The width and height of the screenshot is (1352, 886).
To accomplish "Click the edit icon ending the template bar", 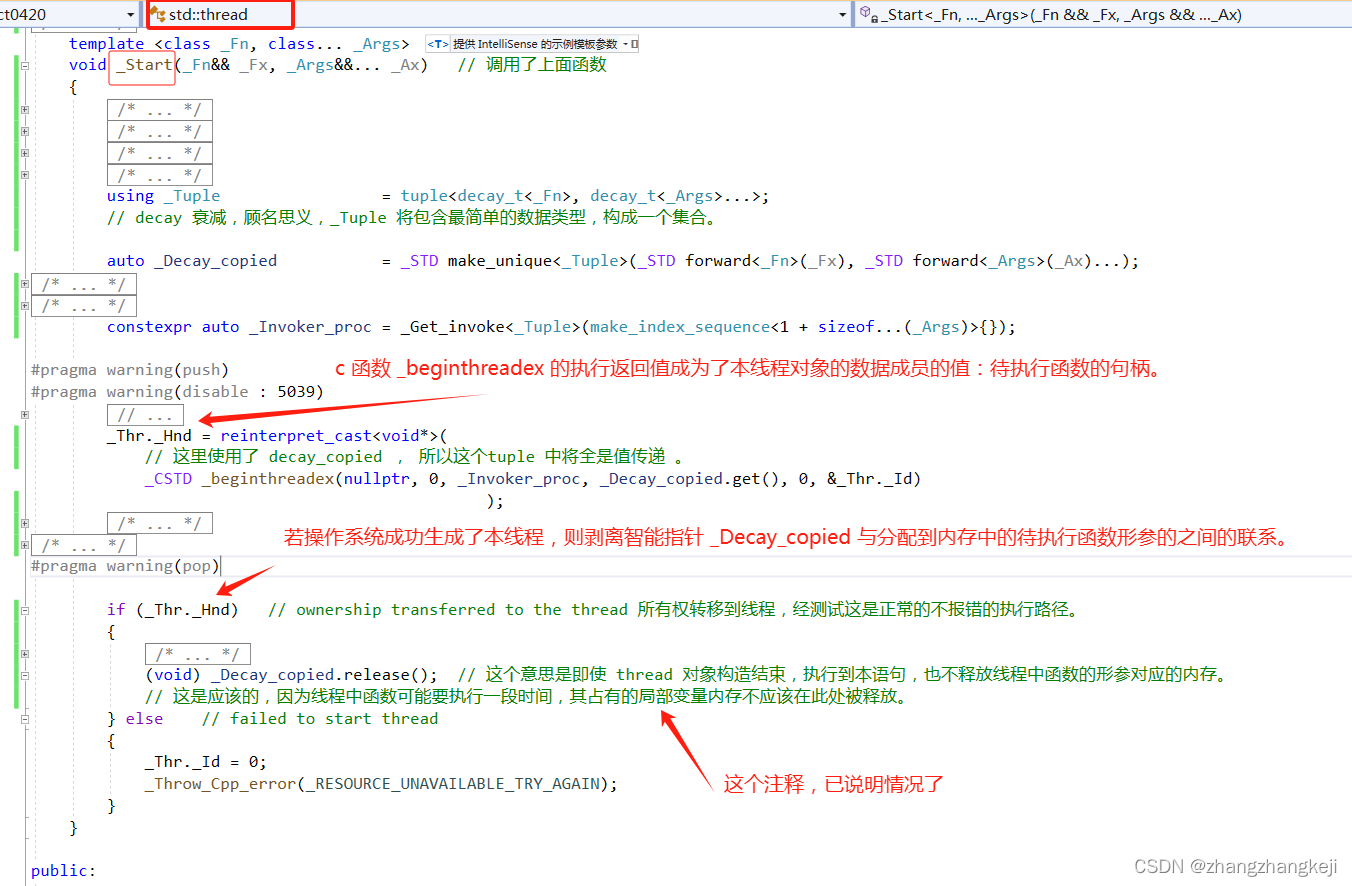I will [x=635, y=44].
